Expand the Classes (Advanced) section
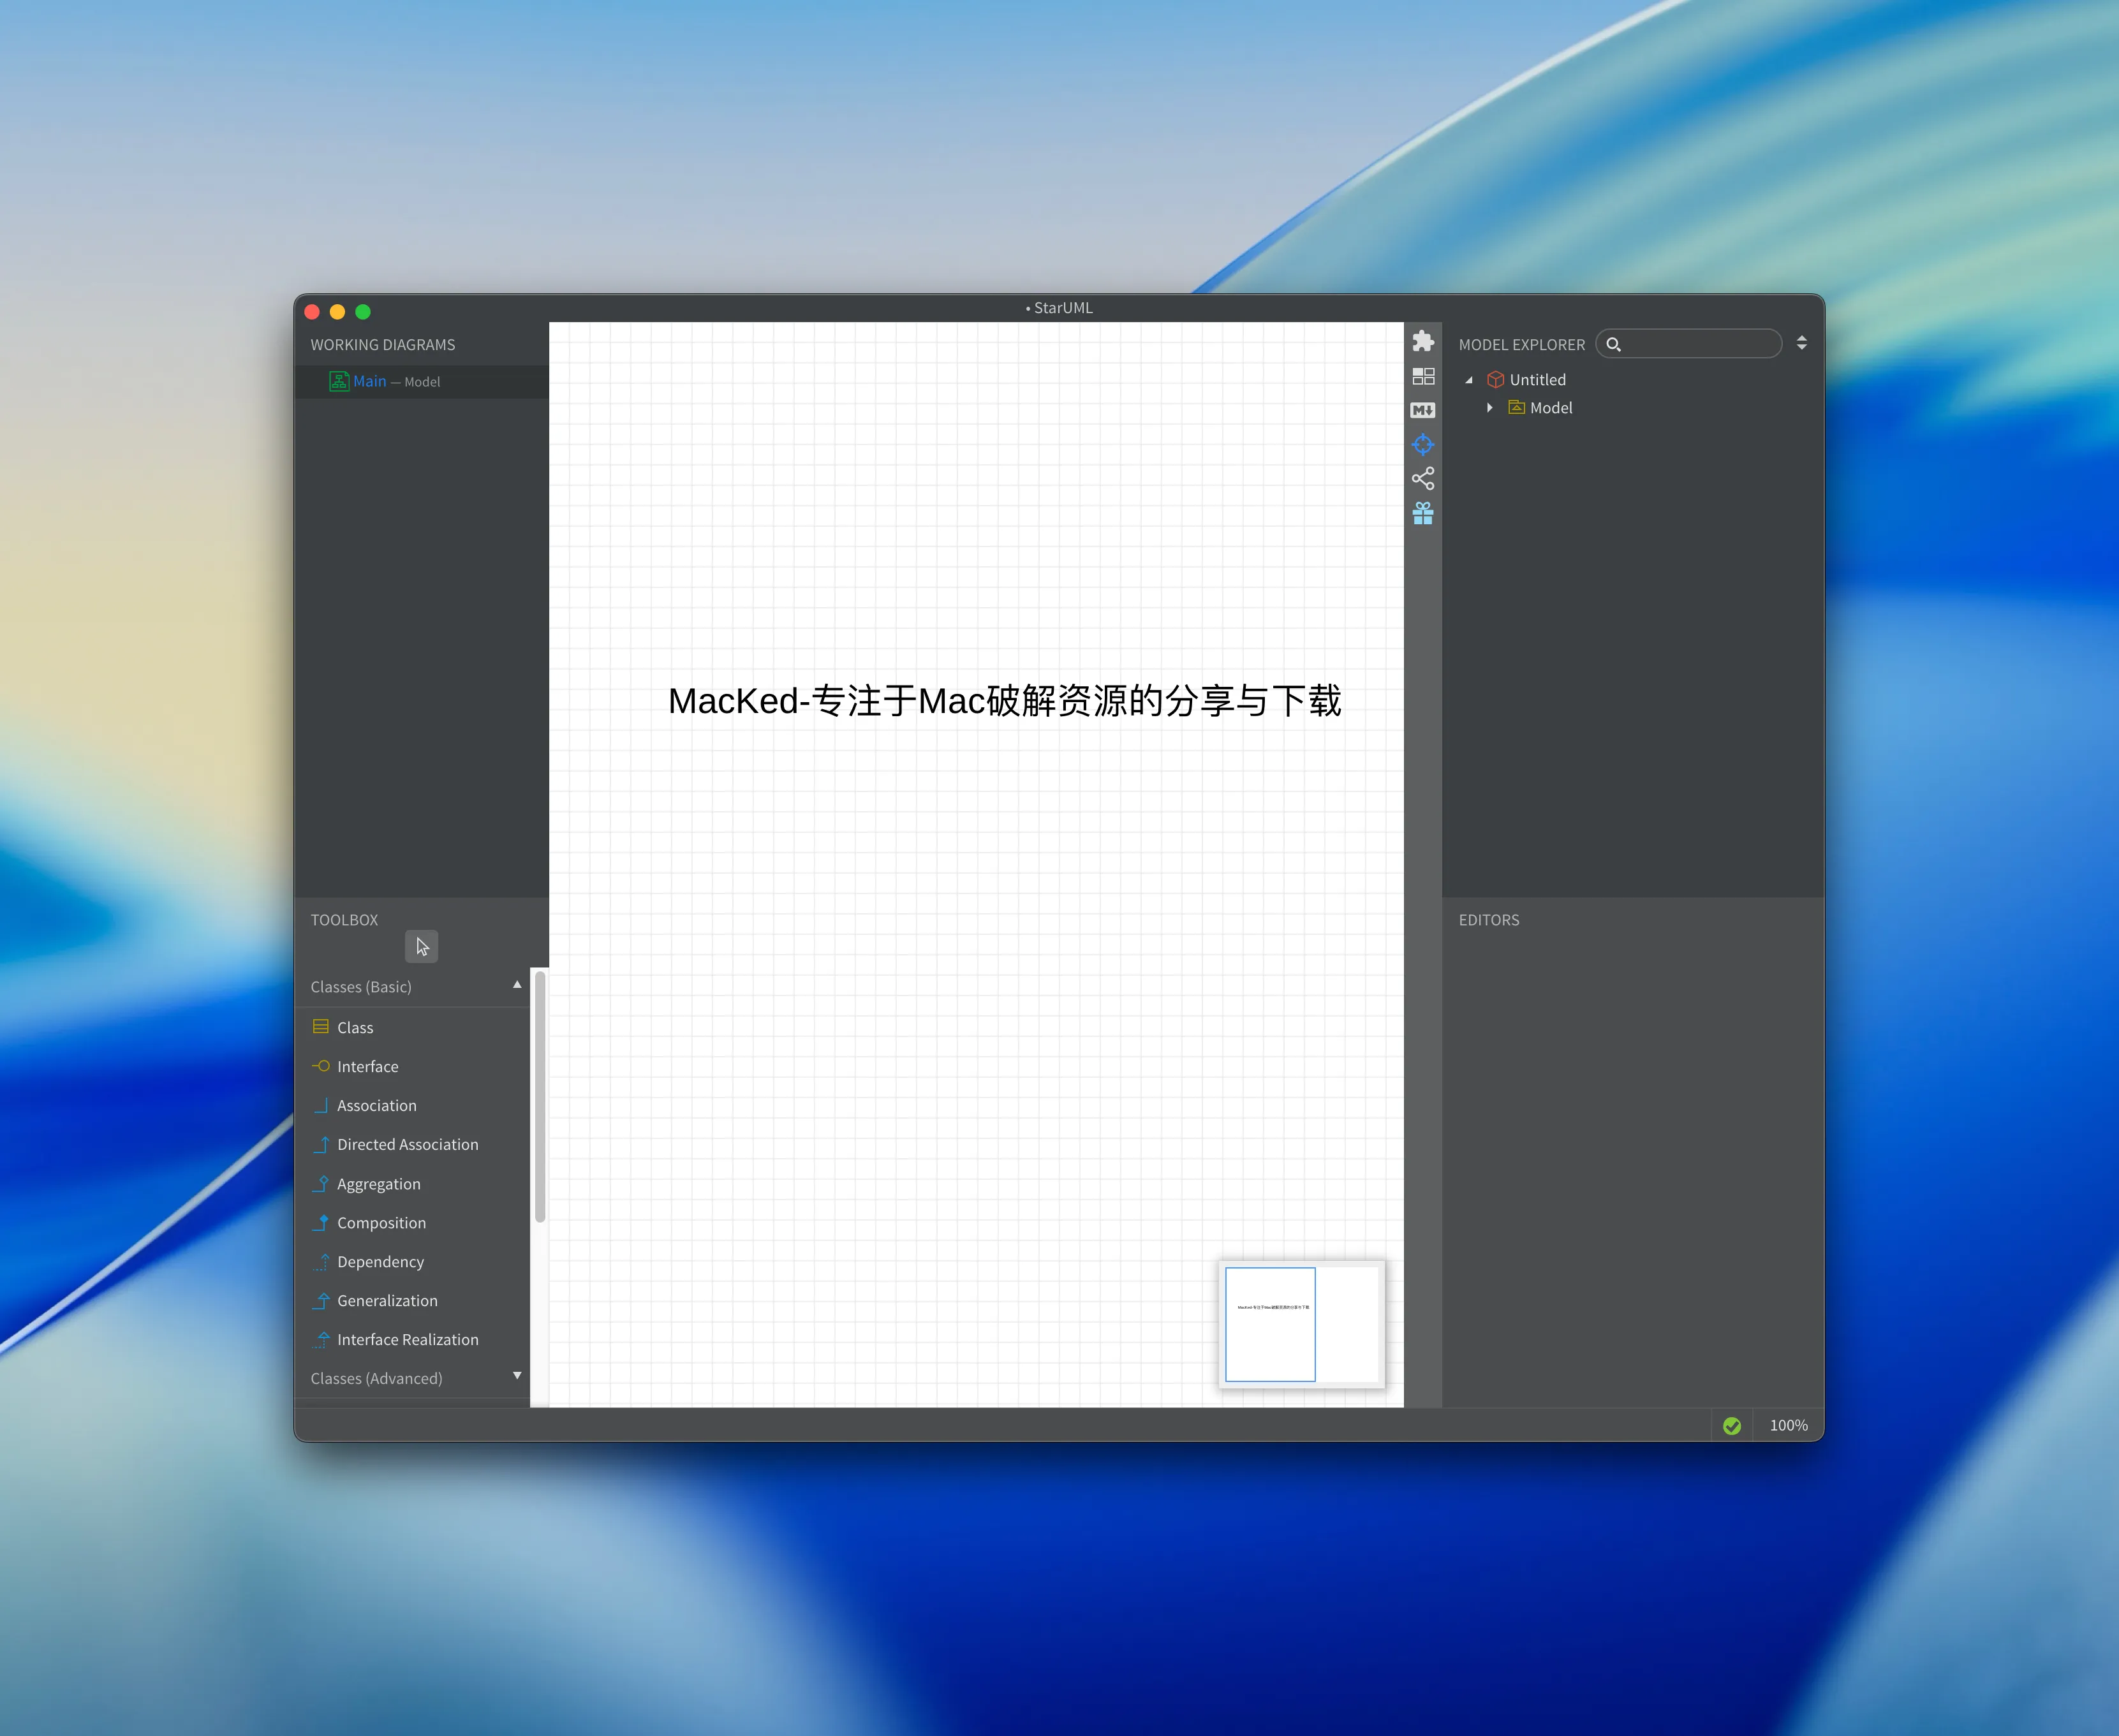Screen dimensions: 2119x1736 [517, 1376]
